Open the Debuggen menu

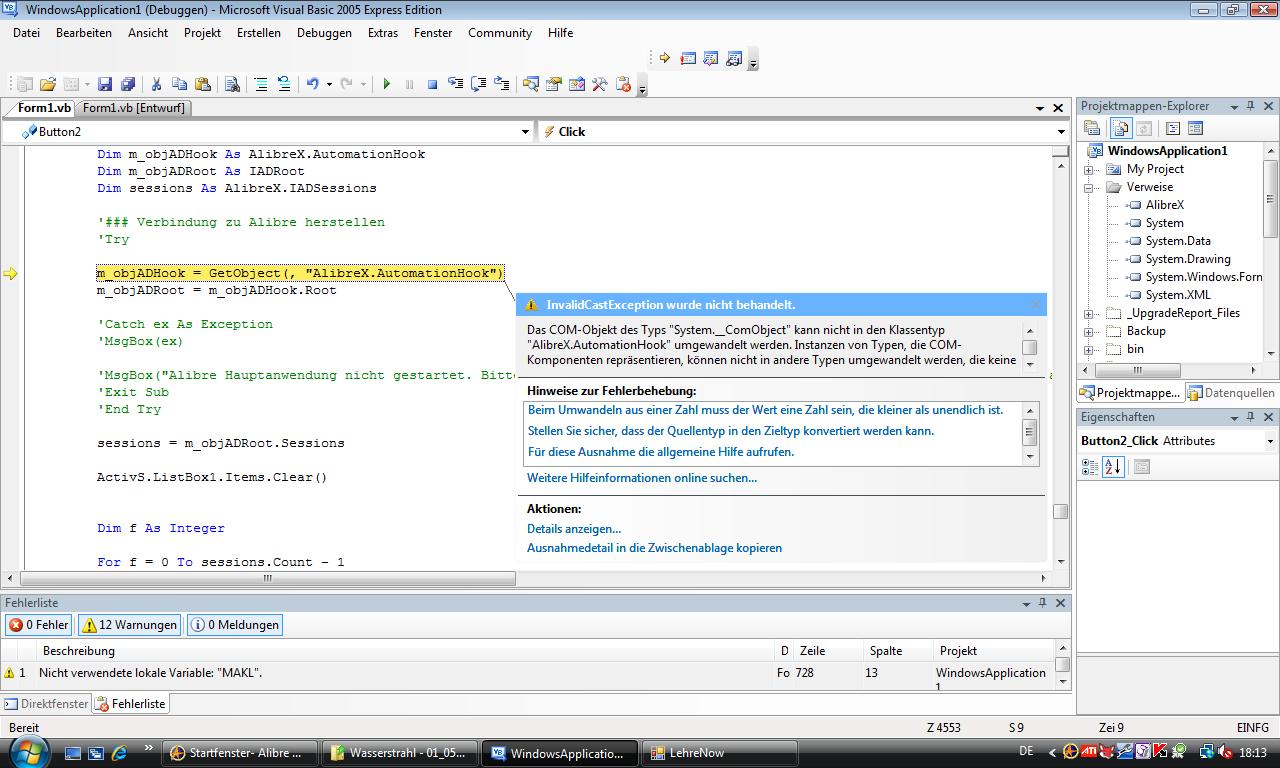point(324,33)
